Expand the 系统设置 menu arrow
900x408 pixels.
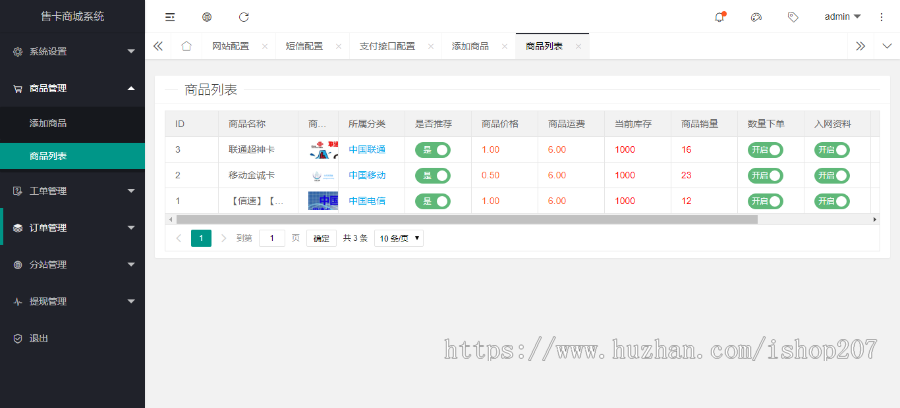click(x=131, y=51)
